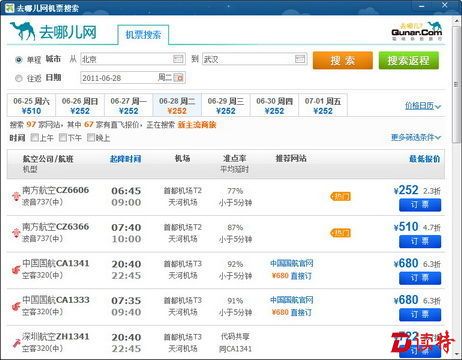Click the ¥510 lowest price on CZ6366 row

406,227
